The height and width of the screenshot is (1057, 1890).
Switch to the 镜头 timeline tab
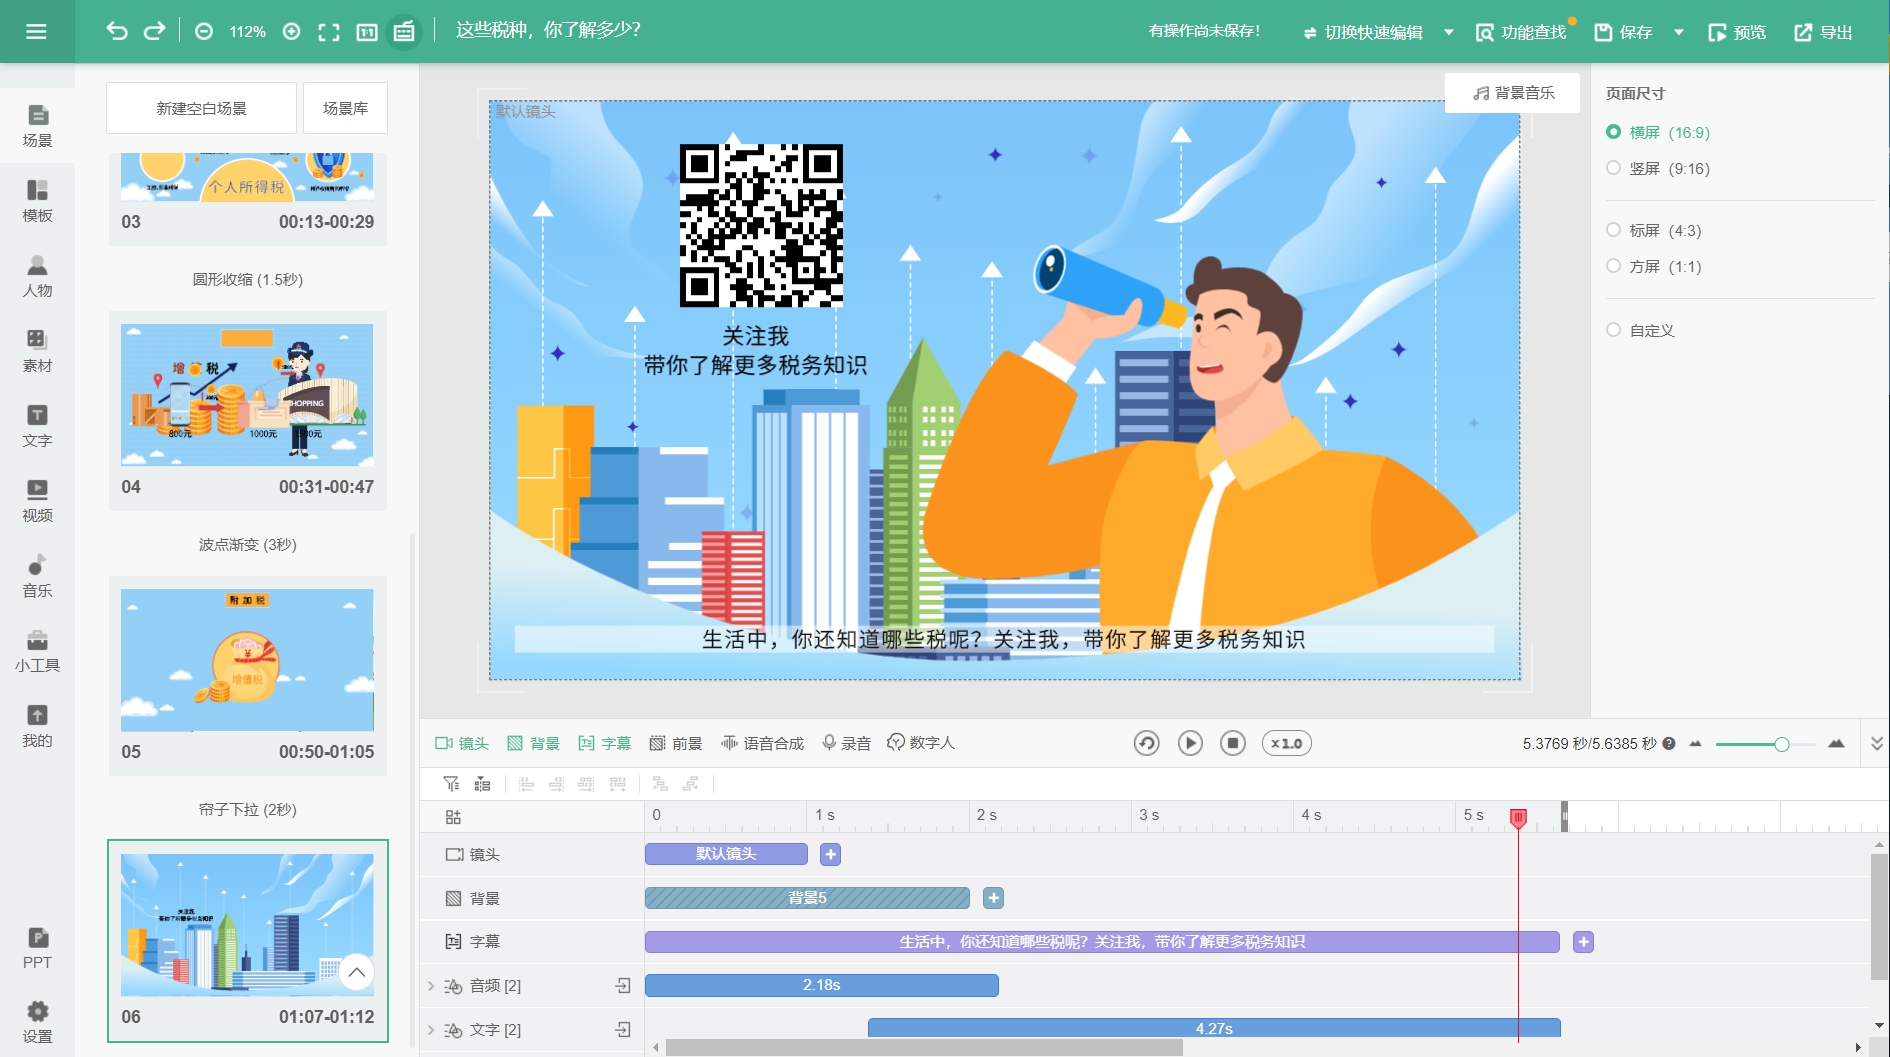tap(462, 743)
